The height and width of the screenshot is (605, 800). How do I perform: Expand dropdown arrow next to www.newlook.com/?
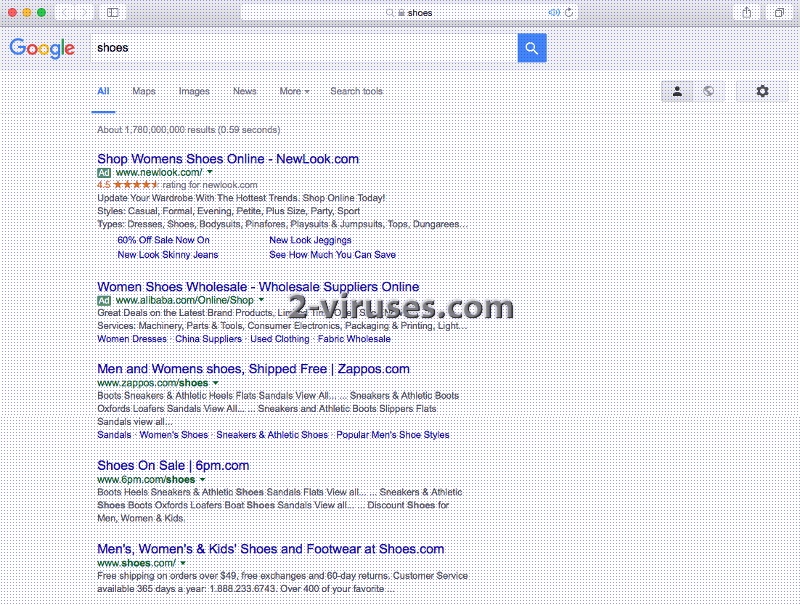210,172
